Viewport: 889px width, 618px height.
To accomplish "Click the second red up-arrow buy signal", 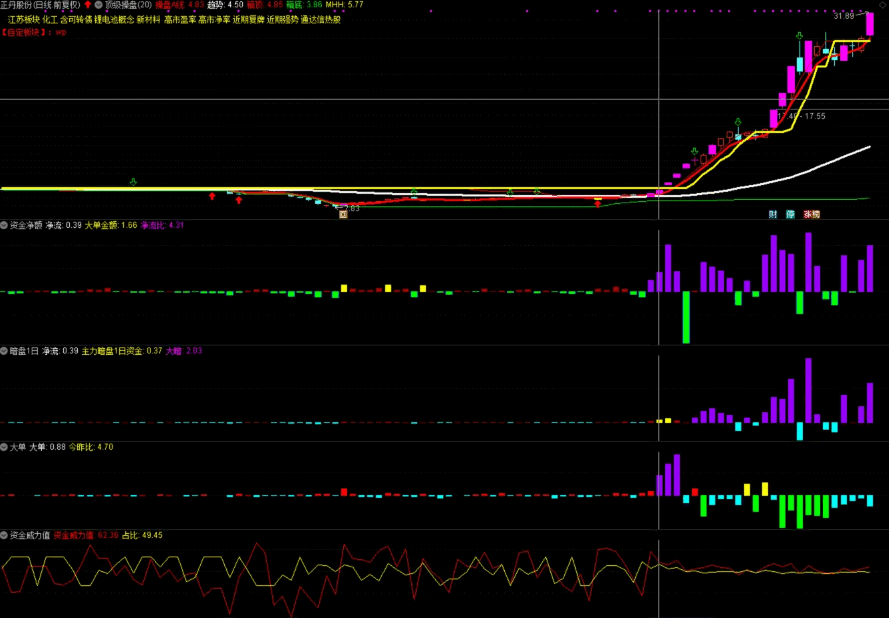I will (x=239, y=200).
